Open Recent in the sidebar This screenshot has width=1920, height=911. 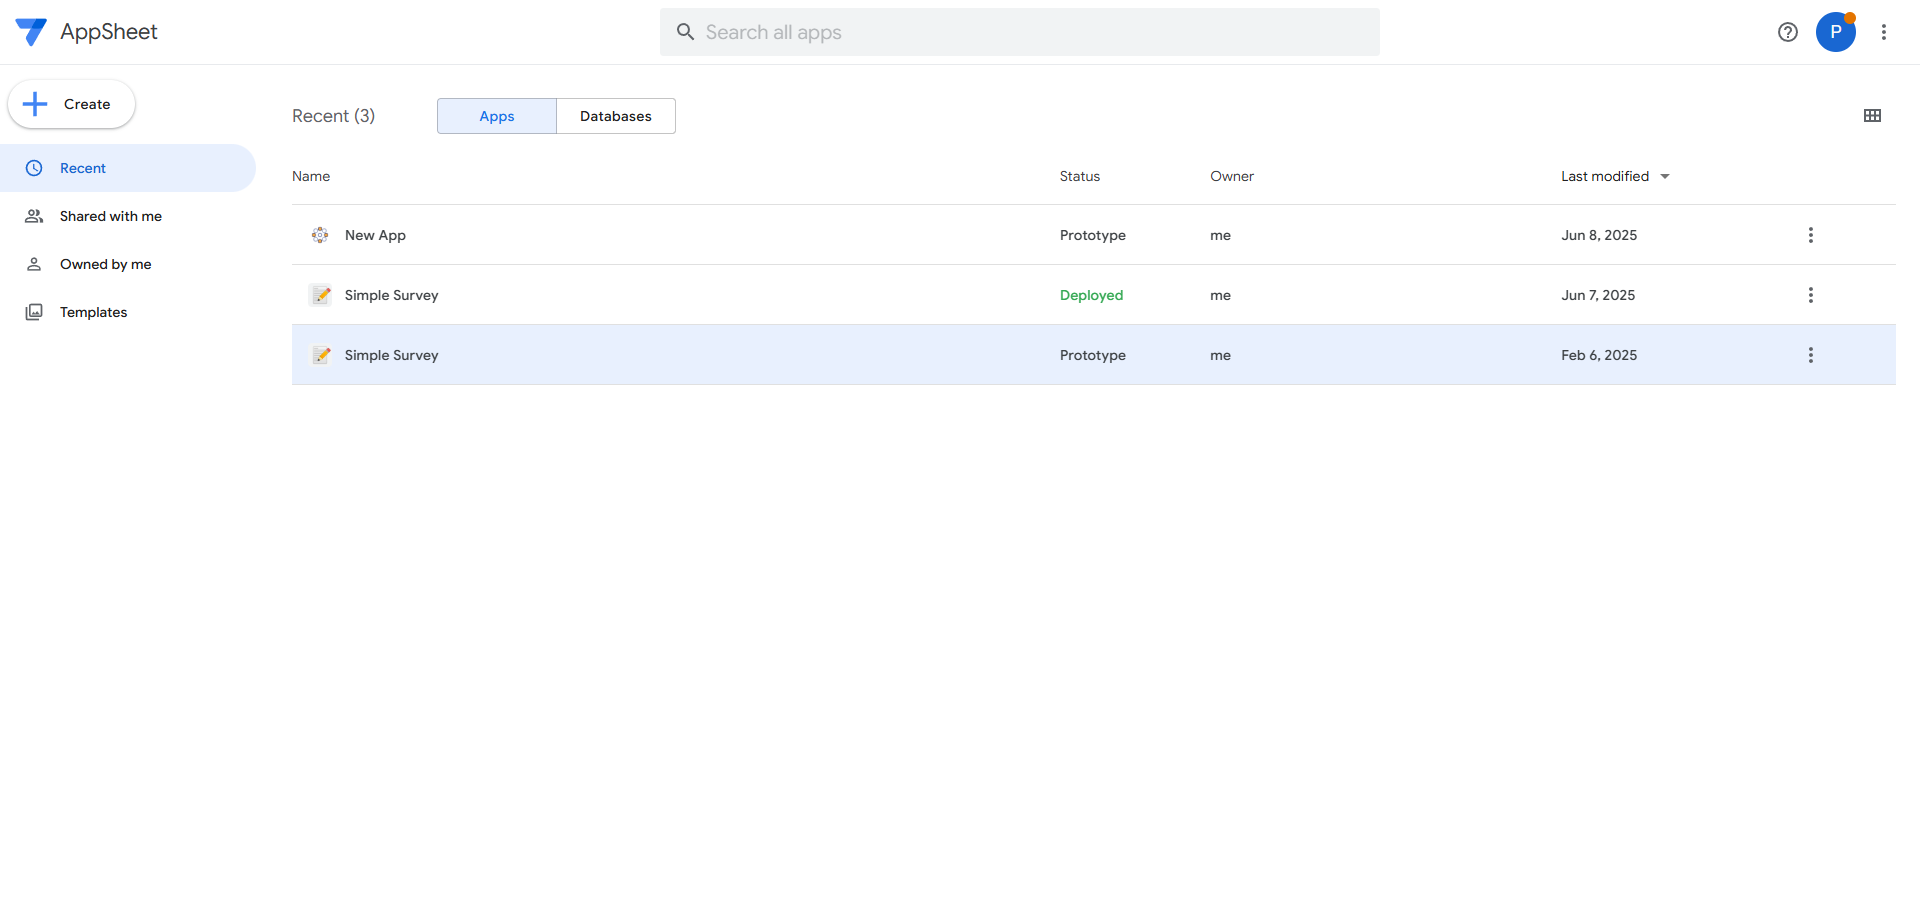click(128, 168)
